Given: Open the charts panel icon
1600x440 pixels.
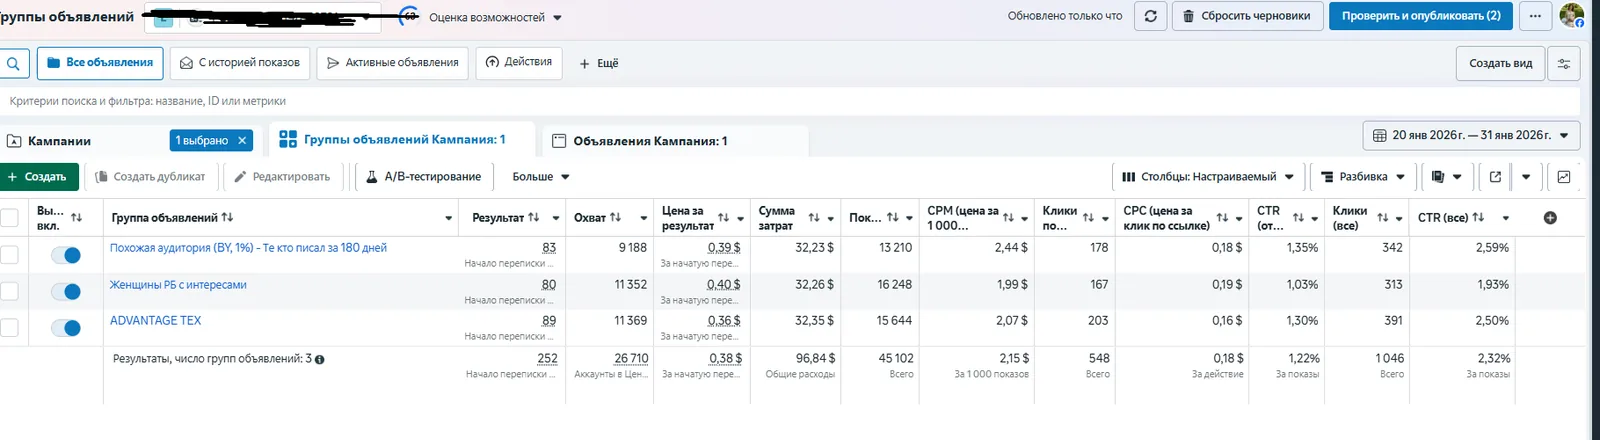Looking at the screenshot, I should tap(1564, 177).
